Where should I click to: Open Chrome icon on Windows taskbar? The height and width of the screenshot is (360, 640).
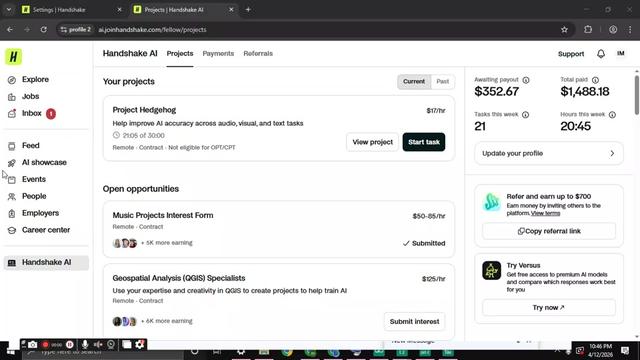coord(287,352)
